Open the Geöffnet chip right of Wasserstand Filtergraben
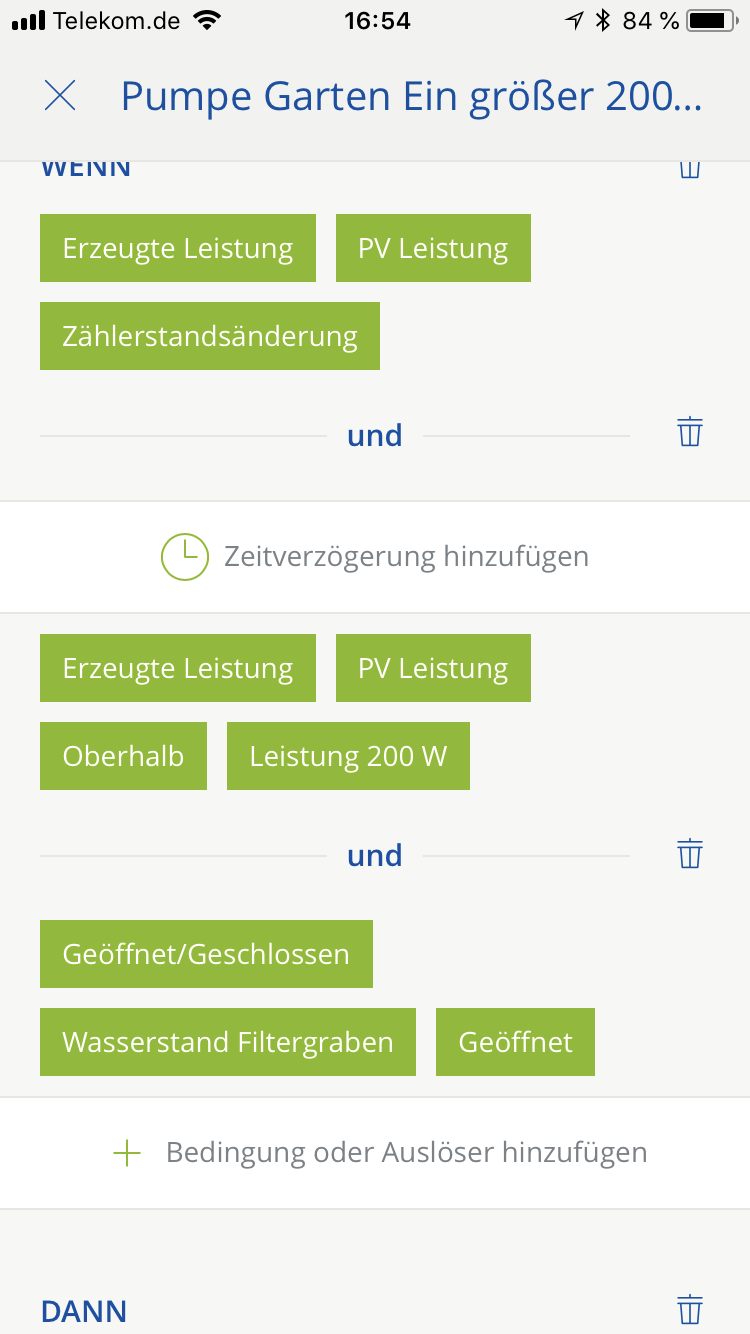 click(x=515, y=1042)
